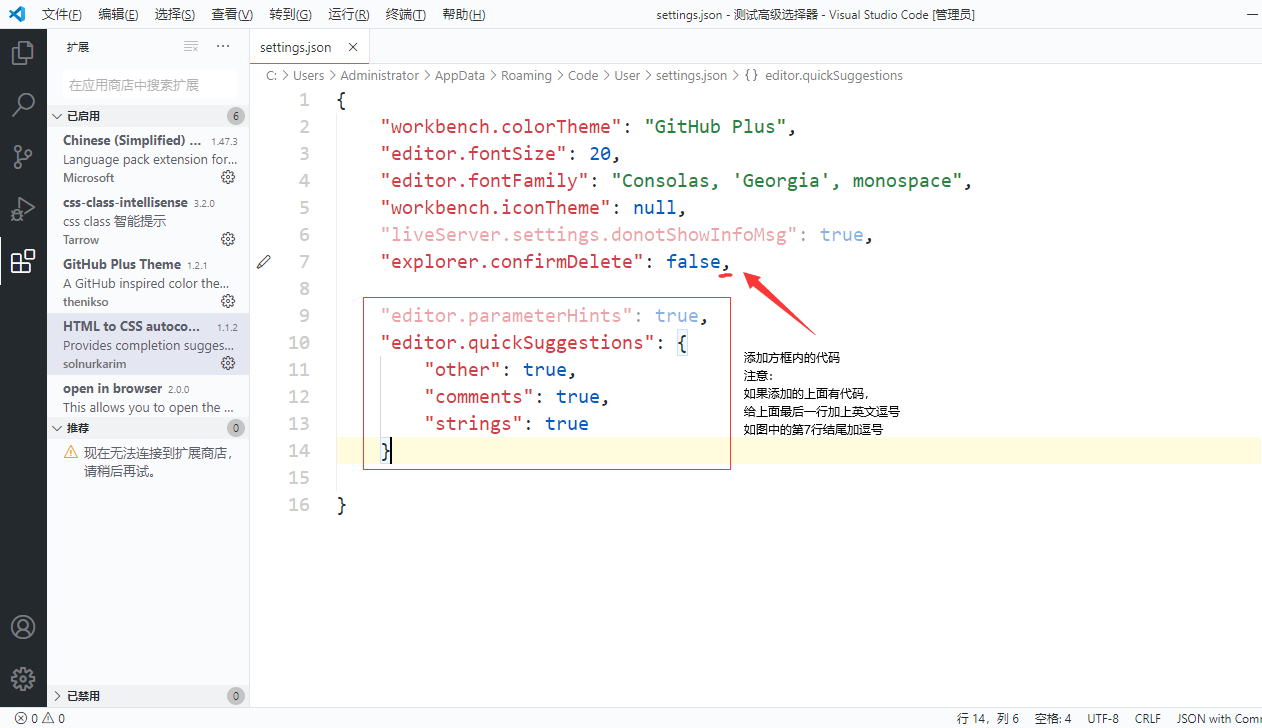This screenshot has height=728, width=1262.
Task: Open the 终端(T) menu
Action: click(405, 14)
